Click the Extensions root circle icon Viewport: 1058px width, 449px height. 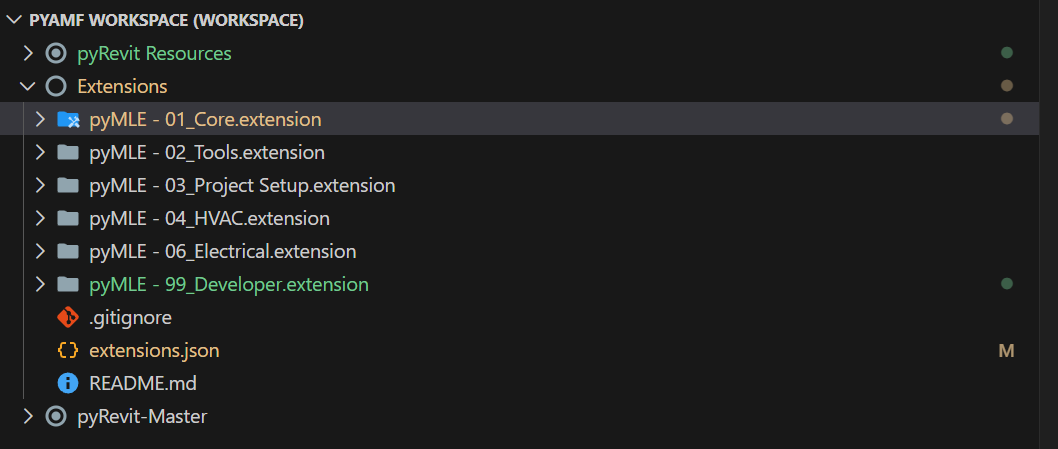point(56,86)
